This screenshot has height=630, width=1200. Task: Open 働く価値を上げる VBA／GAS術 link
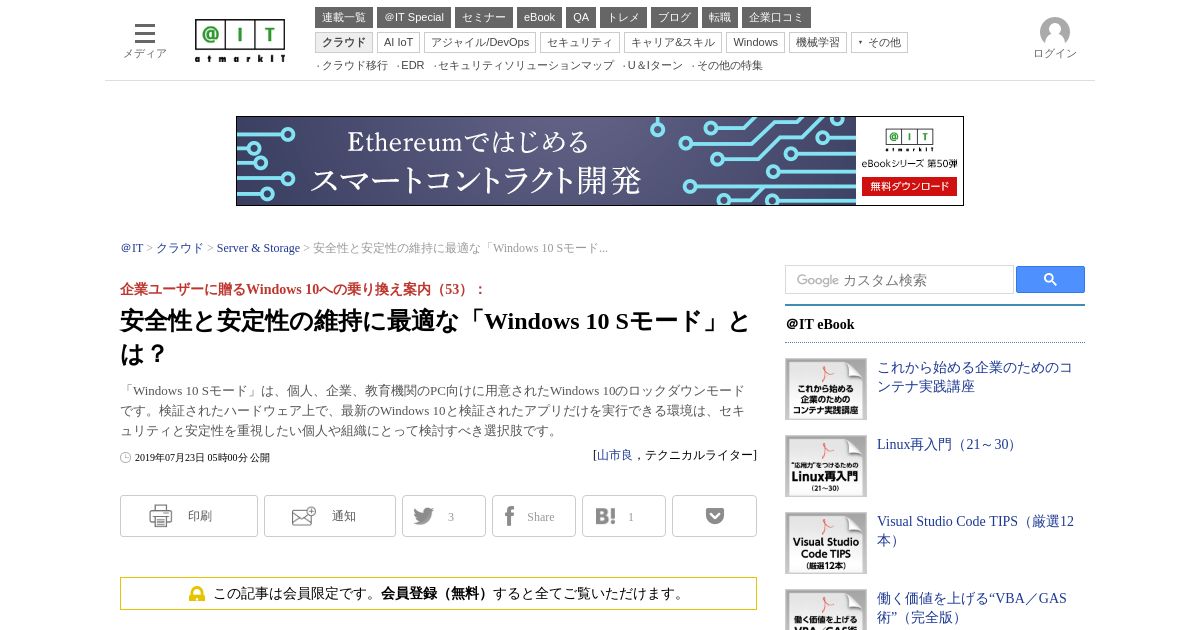[972, 608]
